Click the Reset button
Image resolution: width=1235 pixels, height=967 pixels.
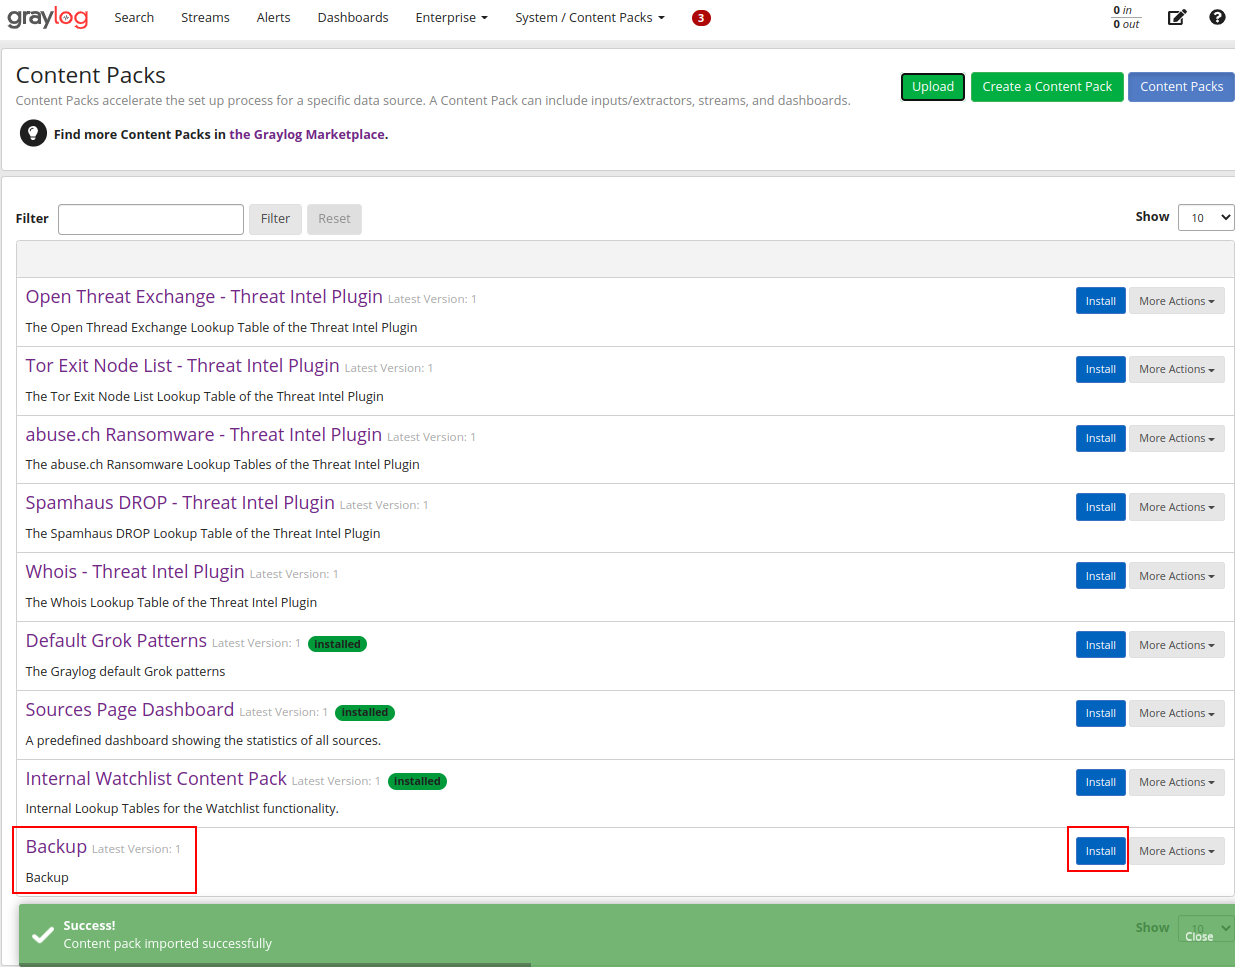pyautogui.click(x=334, y=219)
